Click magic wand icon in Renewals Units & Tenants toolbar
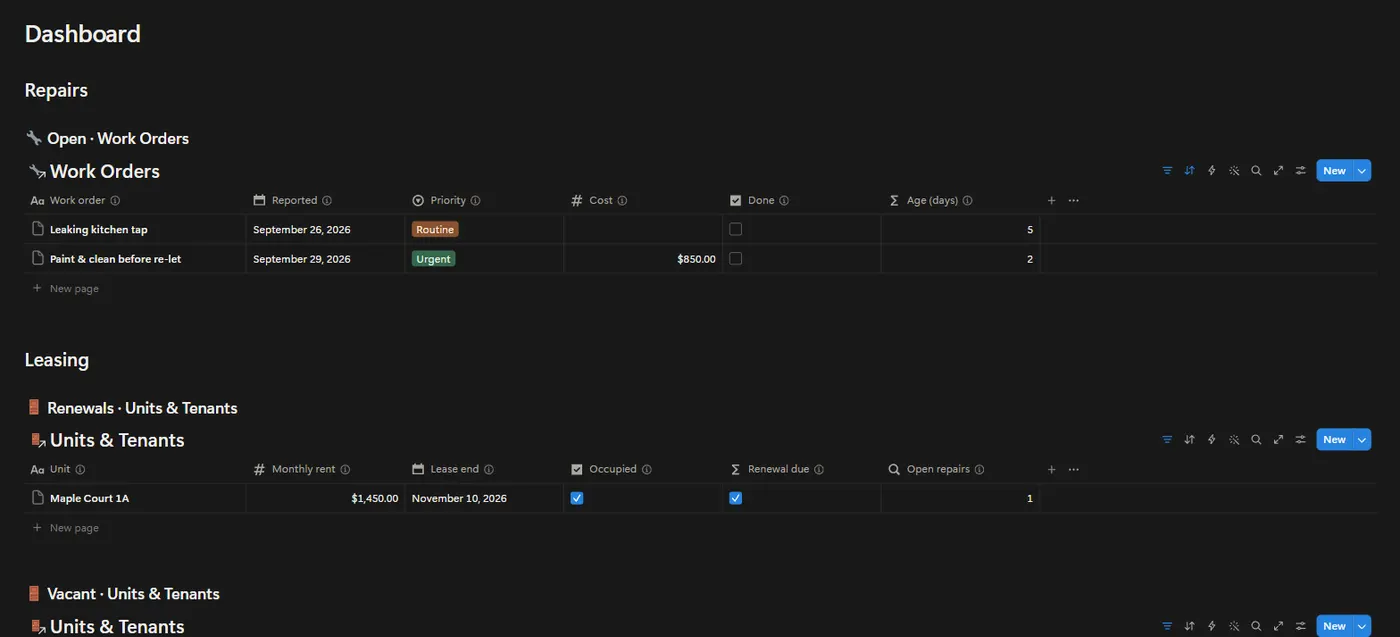The height and width of the screenshot is (637, 1400). (1234, 440)
